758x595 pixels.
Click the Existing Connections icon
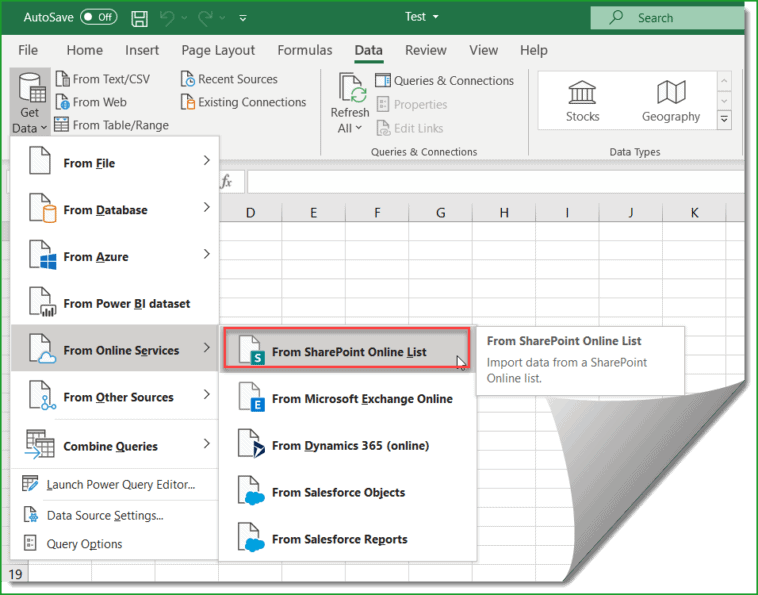coord(188,102)
